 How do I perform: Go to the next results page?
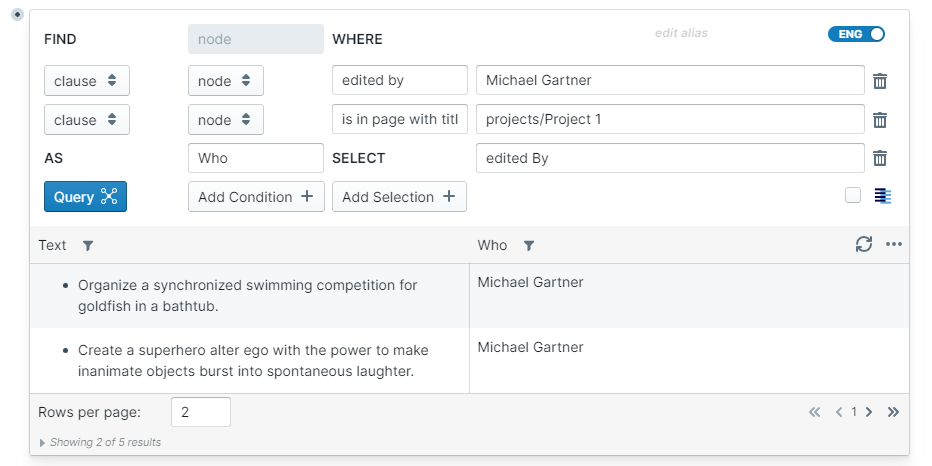869,412
